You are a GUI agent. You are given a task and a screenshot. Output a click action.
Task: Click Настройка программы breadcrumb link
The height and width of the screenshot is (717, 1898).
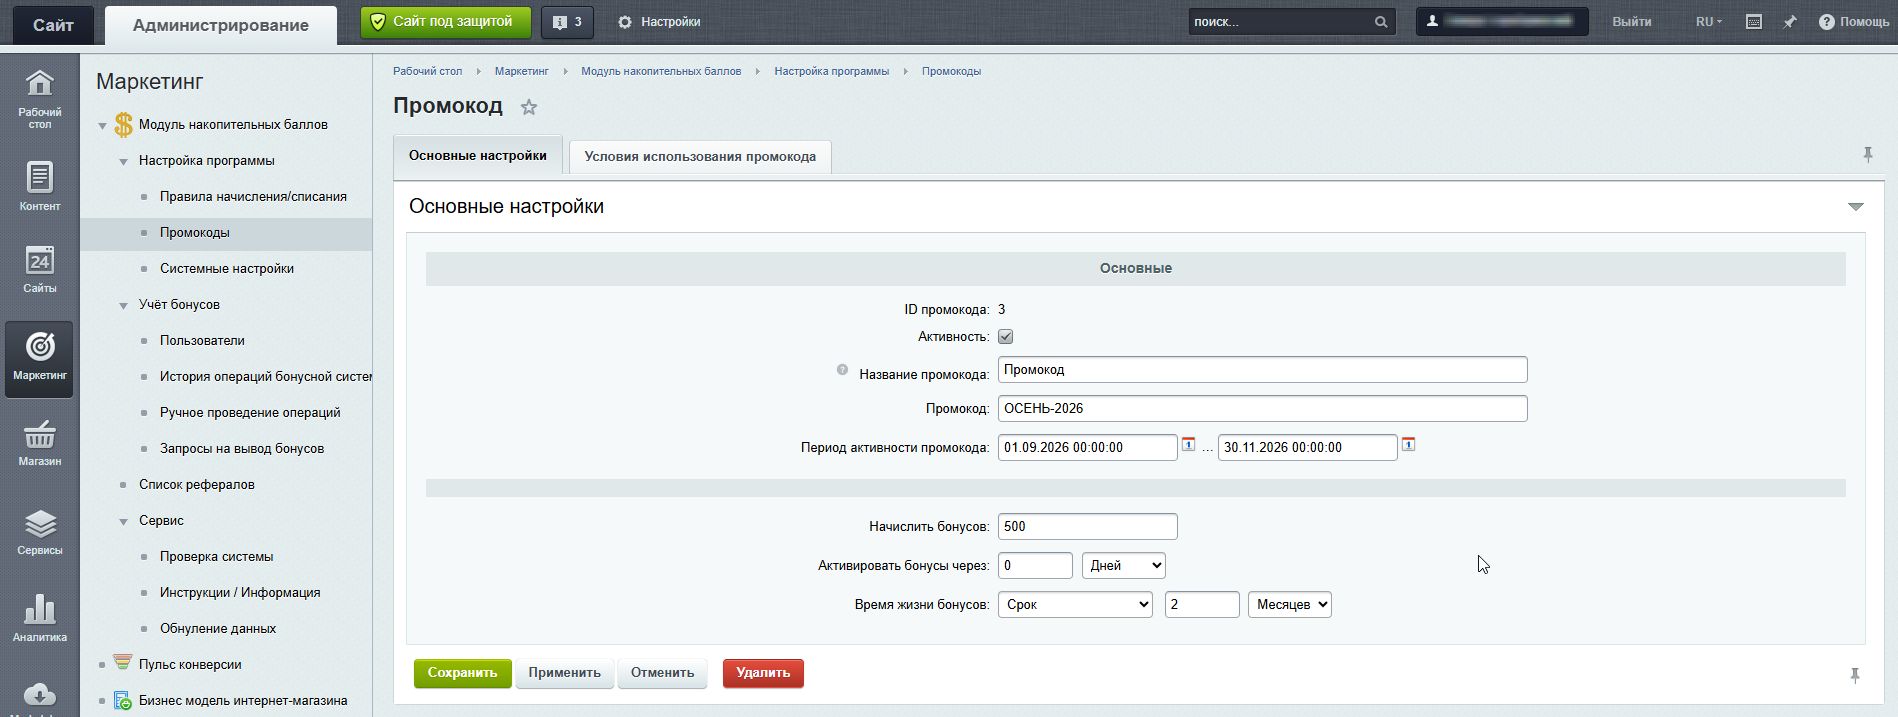click(831, 72)
